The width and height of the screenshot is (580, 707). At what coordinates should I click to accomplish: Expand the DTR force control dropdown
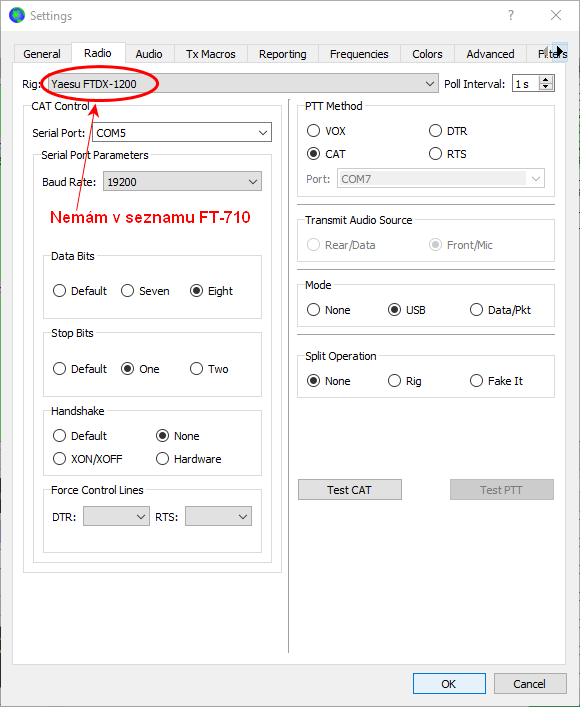click(x=116, y=517)
